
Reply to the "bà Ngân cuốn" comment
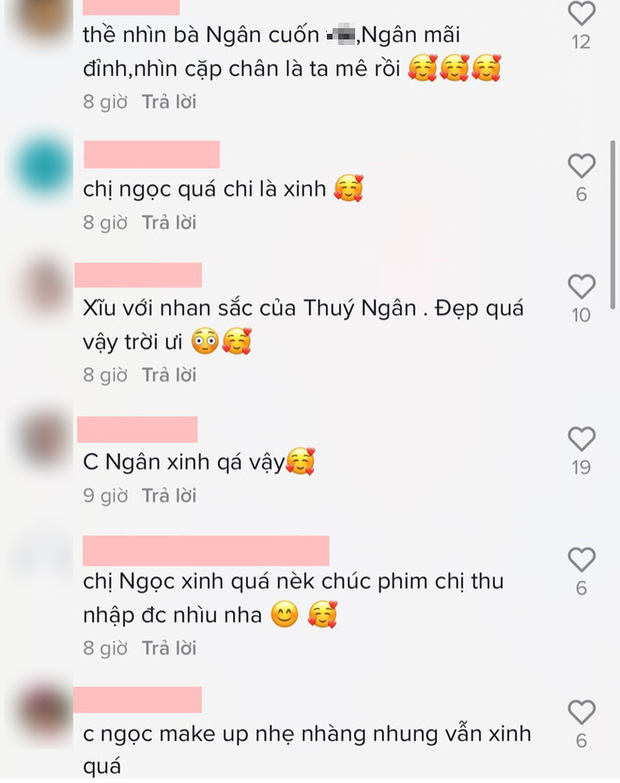point(169,102)
